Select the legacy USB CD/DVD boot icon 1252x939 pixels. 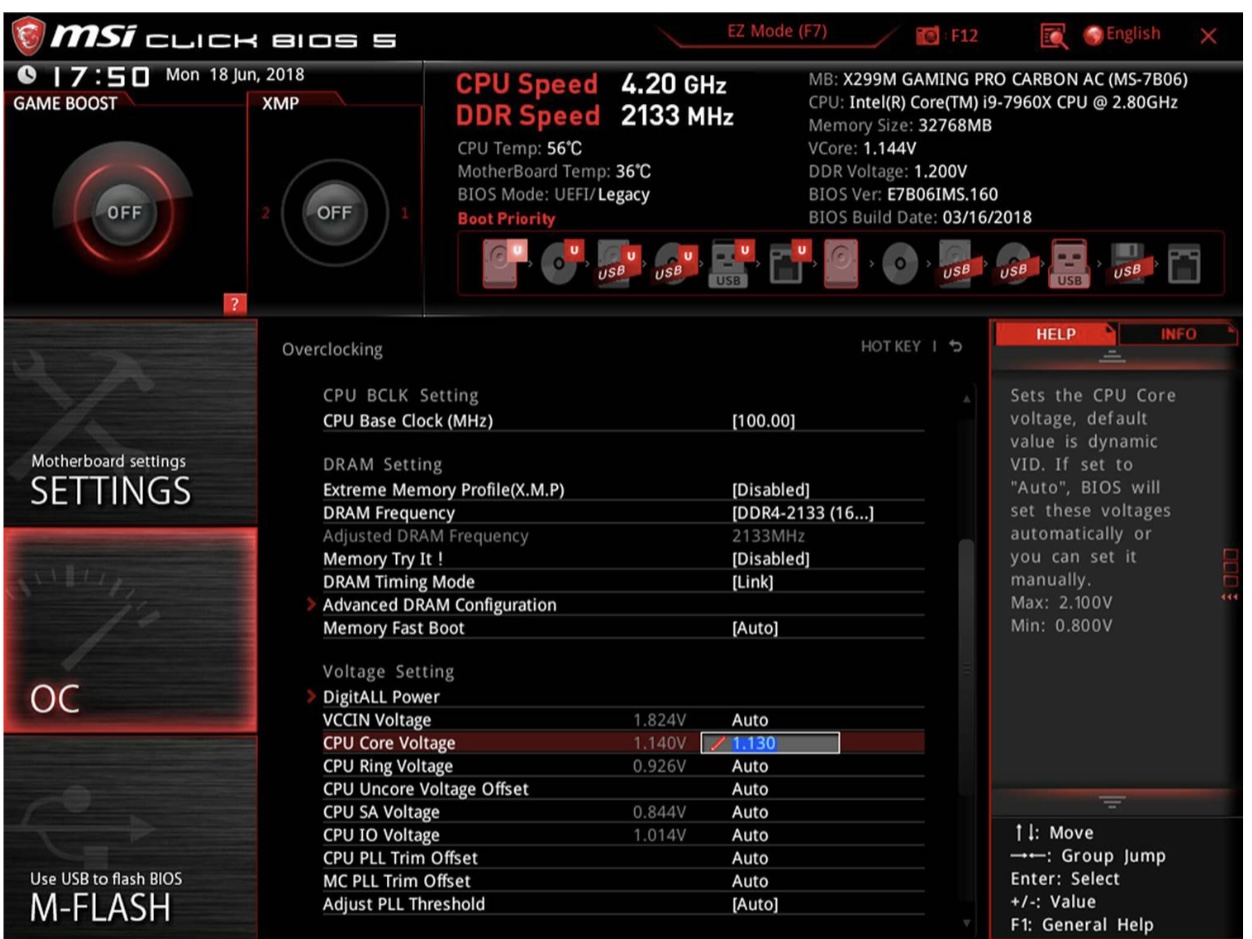pyautogui.click(x=1015, y=263)
